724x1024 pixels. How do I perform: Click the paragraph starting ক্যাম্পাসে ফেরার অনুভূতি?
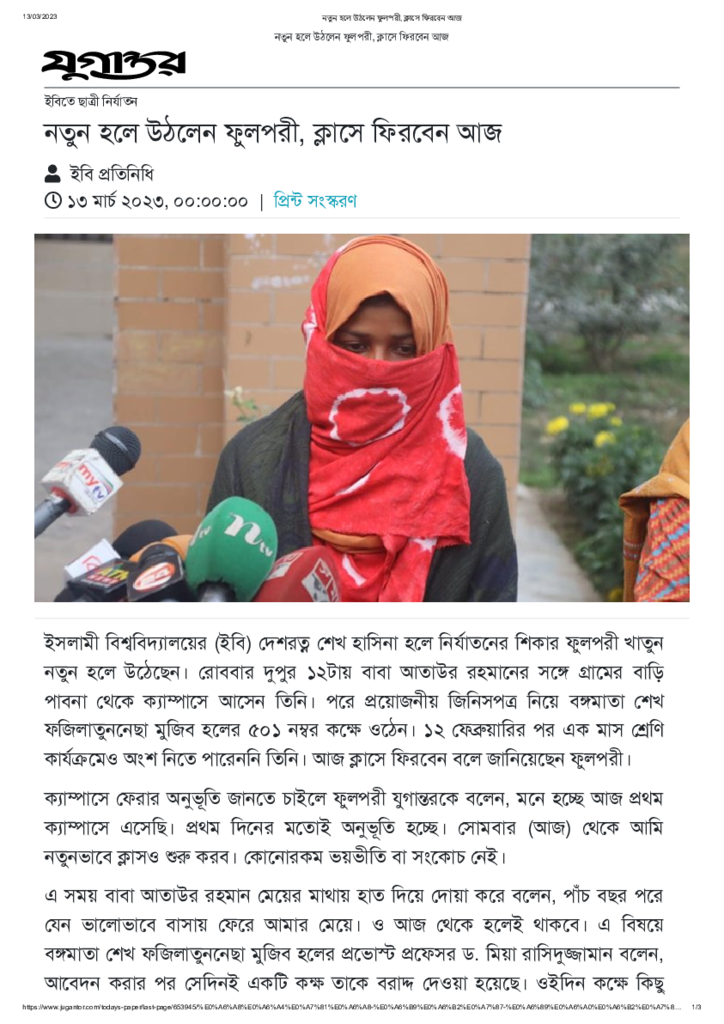(x=353, y=827)
